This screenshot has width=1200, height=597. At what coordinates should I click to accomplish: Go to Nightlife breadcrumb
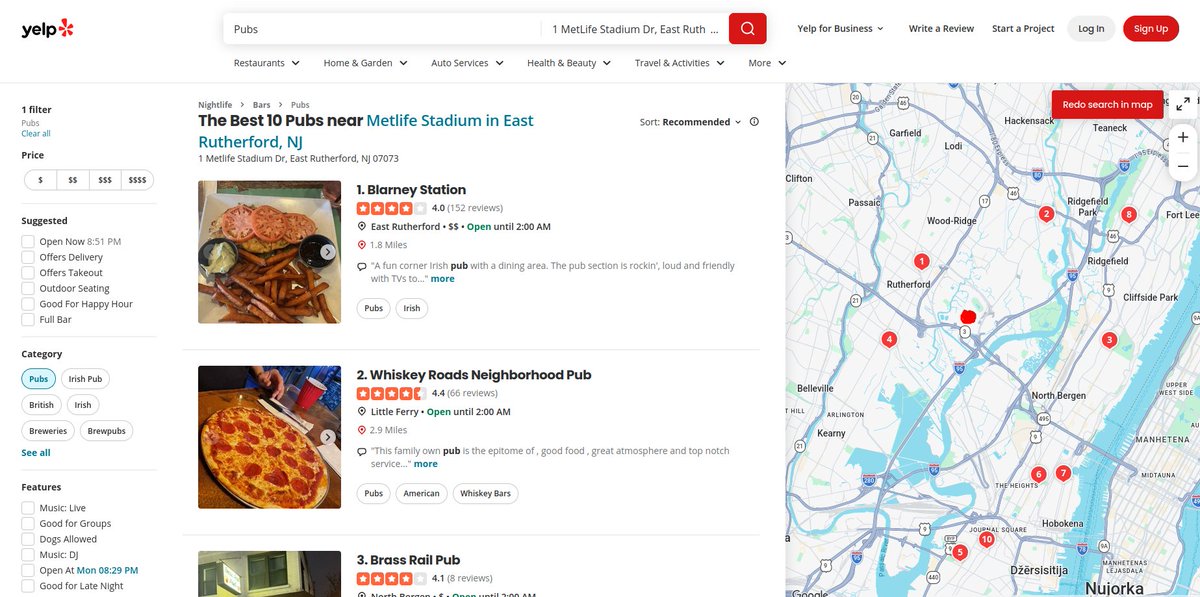coord(215,105)
